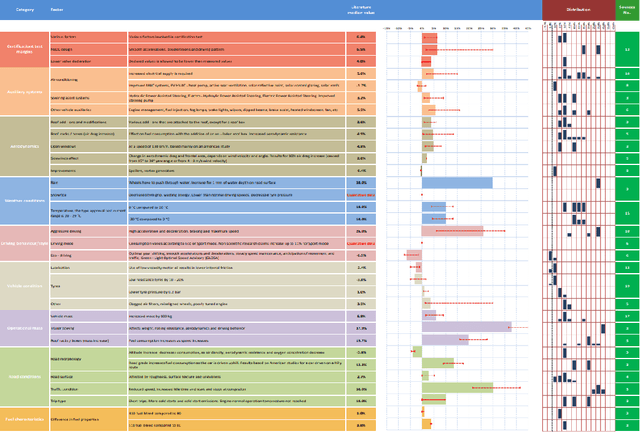Image resolution: width=640 pixels, height=432 pixels.
Task: Click the green Sources No. header
Action: click(x=625, y=10)
